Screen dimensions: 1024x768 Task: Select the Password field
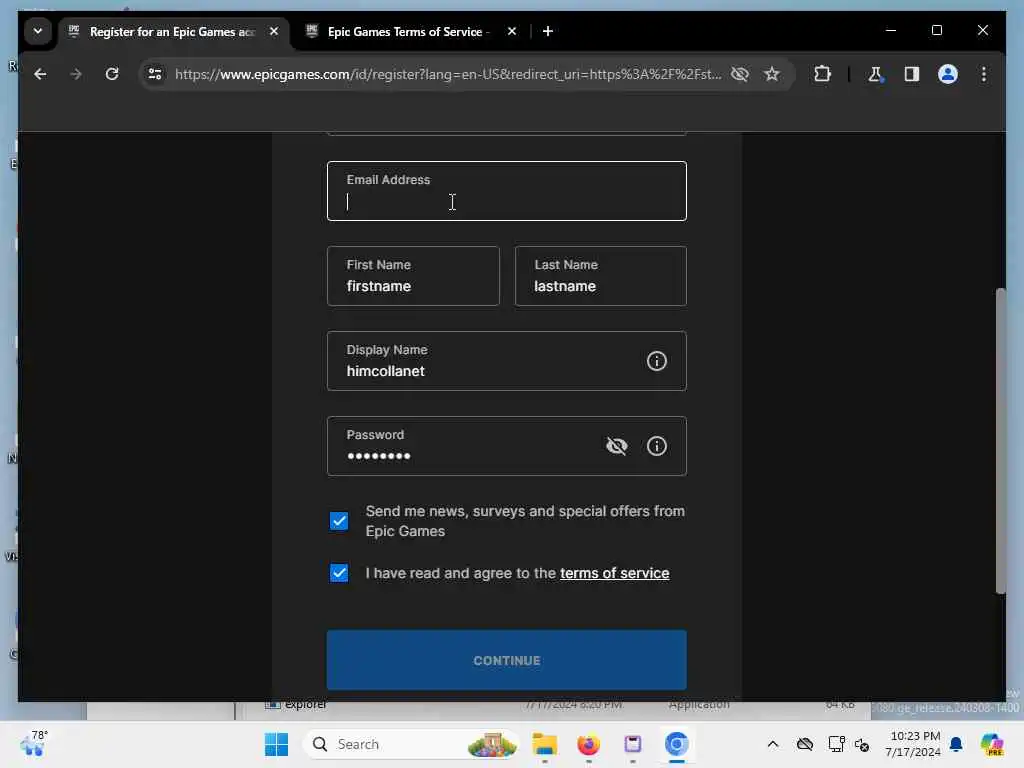pos(507,446)
